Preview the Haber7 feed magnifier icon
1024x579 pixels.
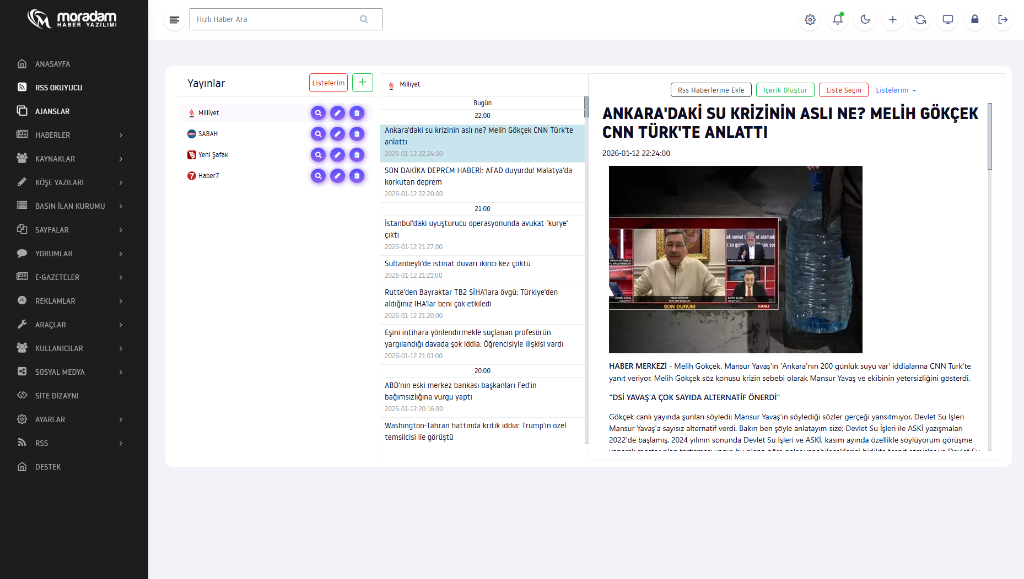(x=318, y=176)
